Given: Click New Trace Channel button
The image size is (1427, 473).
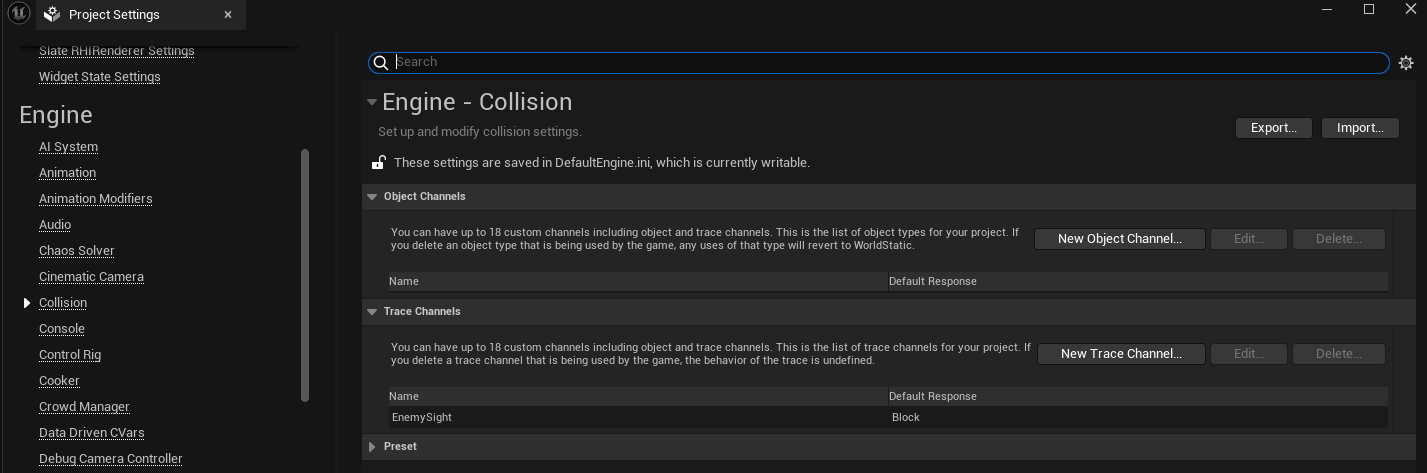Looking at the screenshot, I should point(1121,354).
